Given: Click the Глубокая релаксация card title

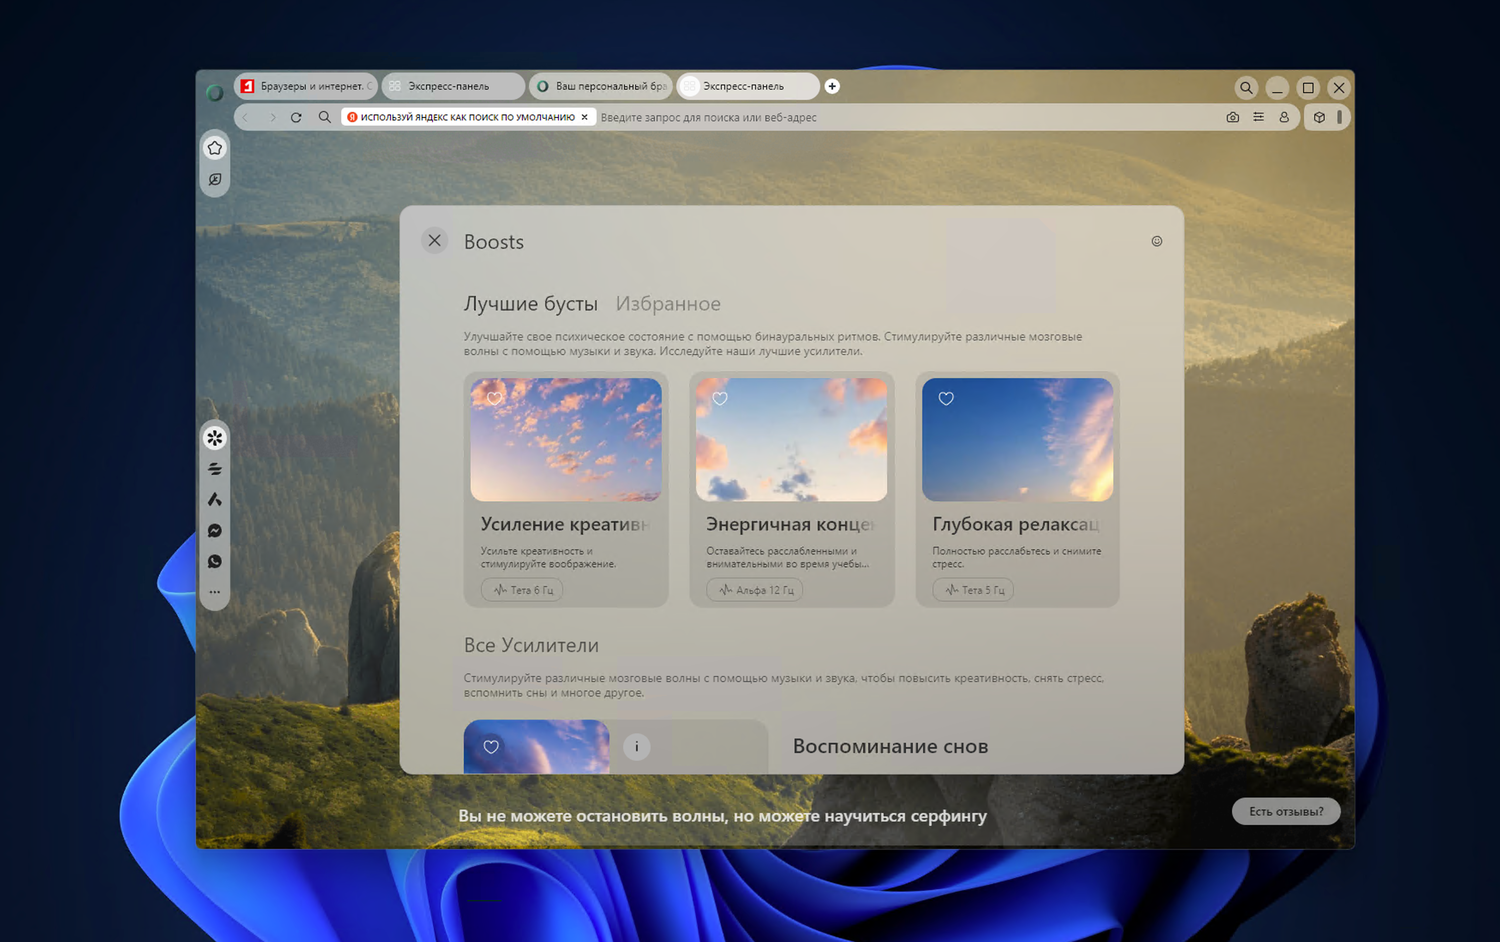Looking at the screenshot, I should 1017,524.
